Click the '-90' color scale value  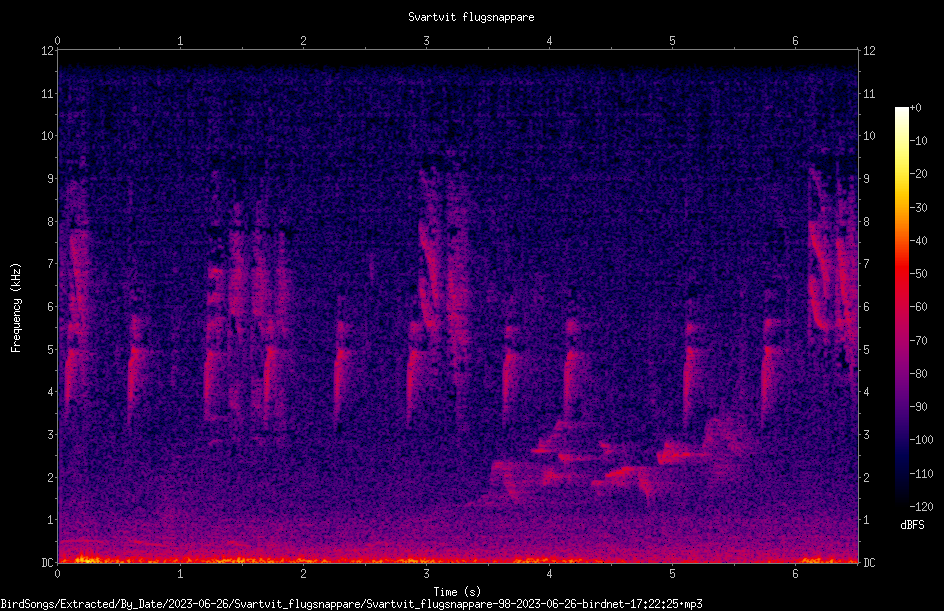click(x=918, y=407)
